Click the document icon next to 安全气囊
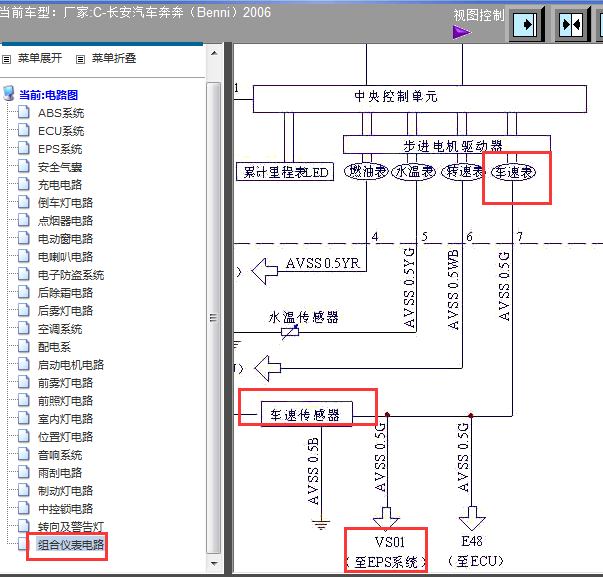 [24, 166]
